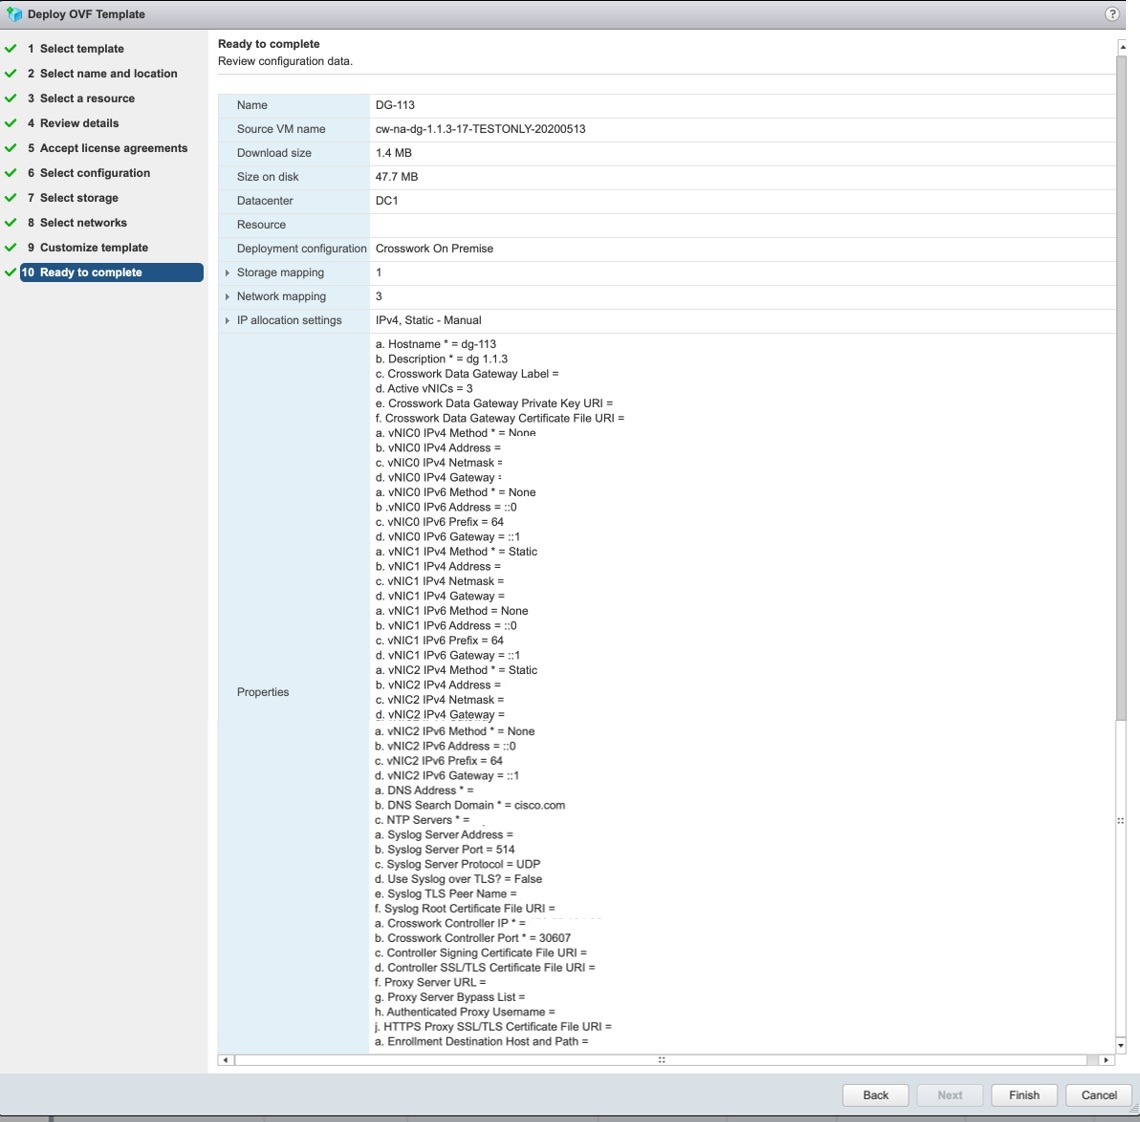This screenshot has height=1122, width=1140.
Task: Click the Hostname = dg-113 property line
Action: [435, 344]
